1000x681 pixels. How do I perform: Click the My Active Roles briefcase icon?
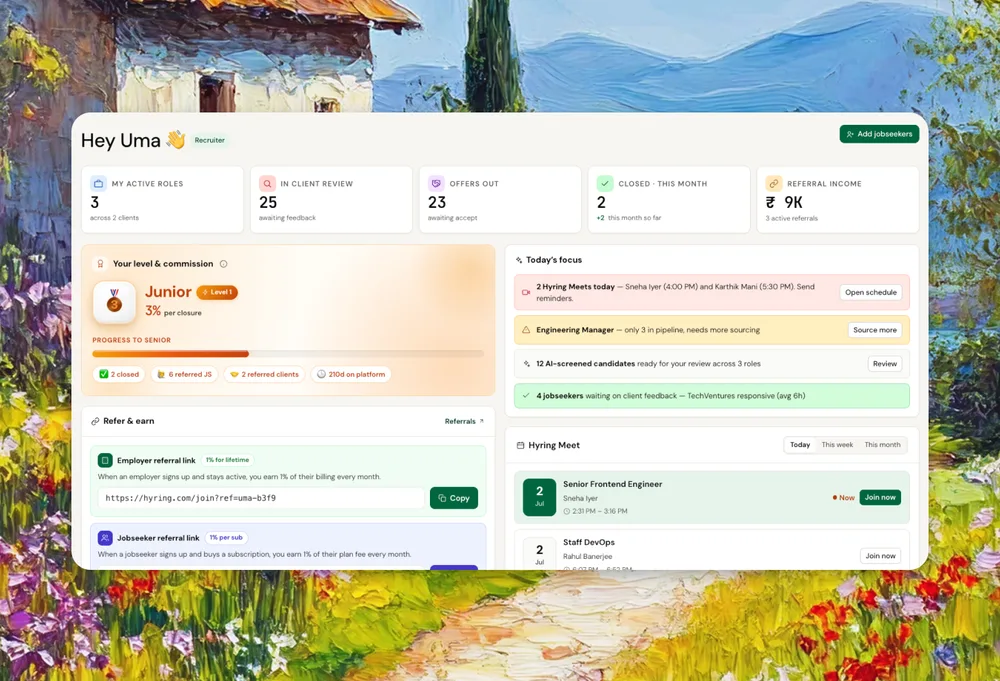pyautogui.click(x=98, y=184)
